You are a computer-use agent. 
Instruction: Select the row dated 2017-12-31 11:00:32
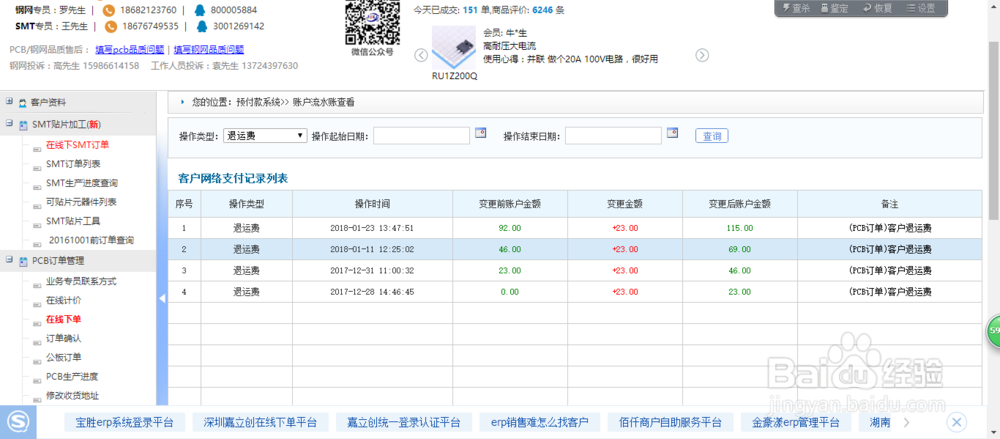pyautogui.click(x=575, y=271)
